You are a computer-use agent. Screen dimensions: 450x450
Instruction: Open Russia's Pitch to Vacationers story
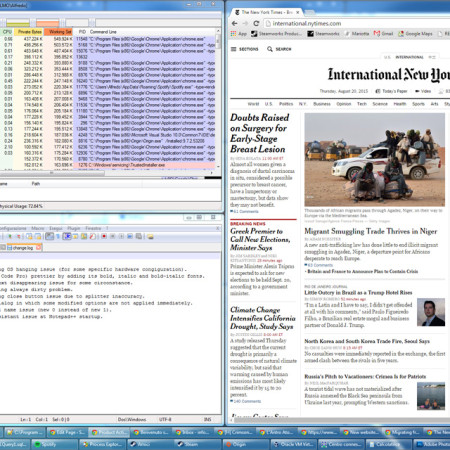coord(365,376)
